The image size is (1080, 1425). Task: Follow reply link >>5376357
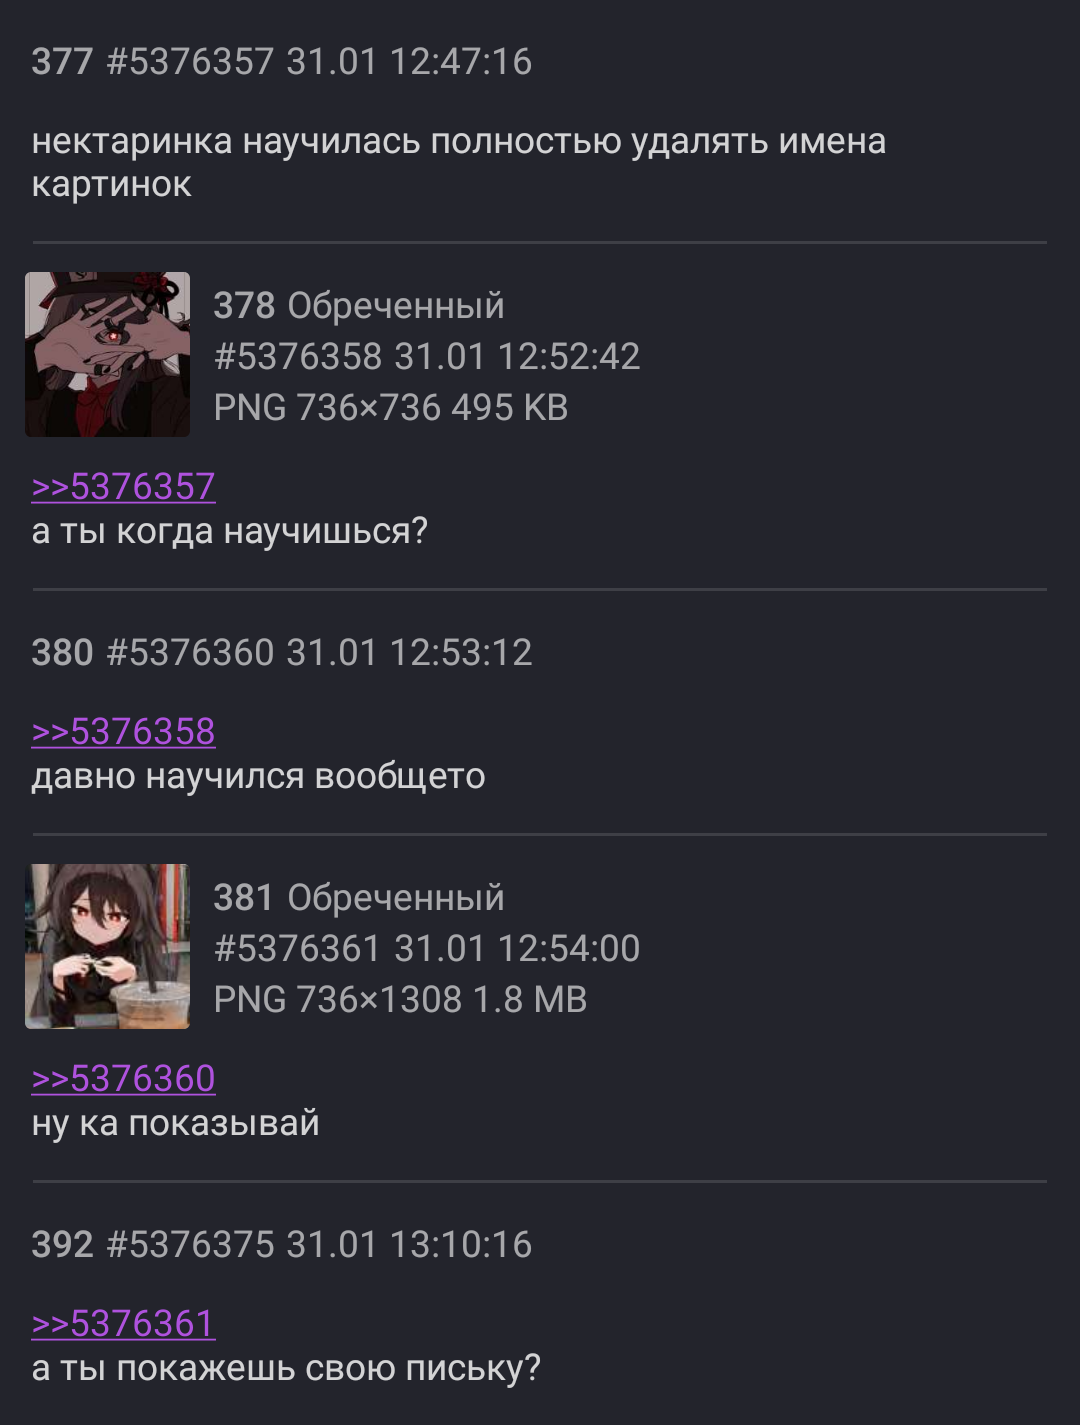pyautogui.click(x=123, y=487)
